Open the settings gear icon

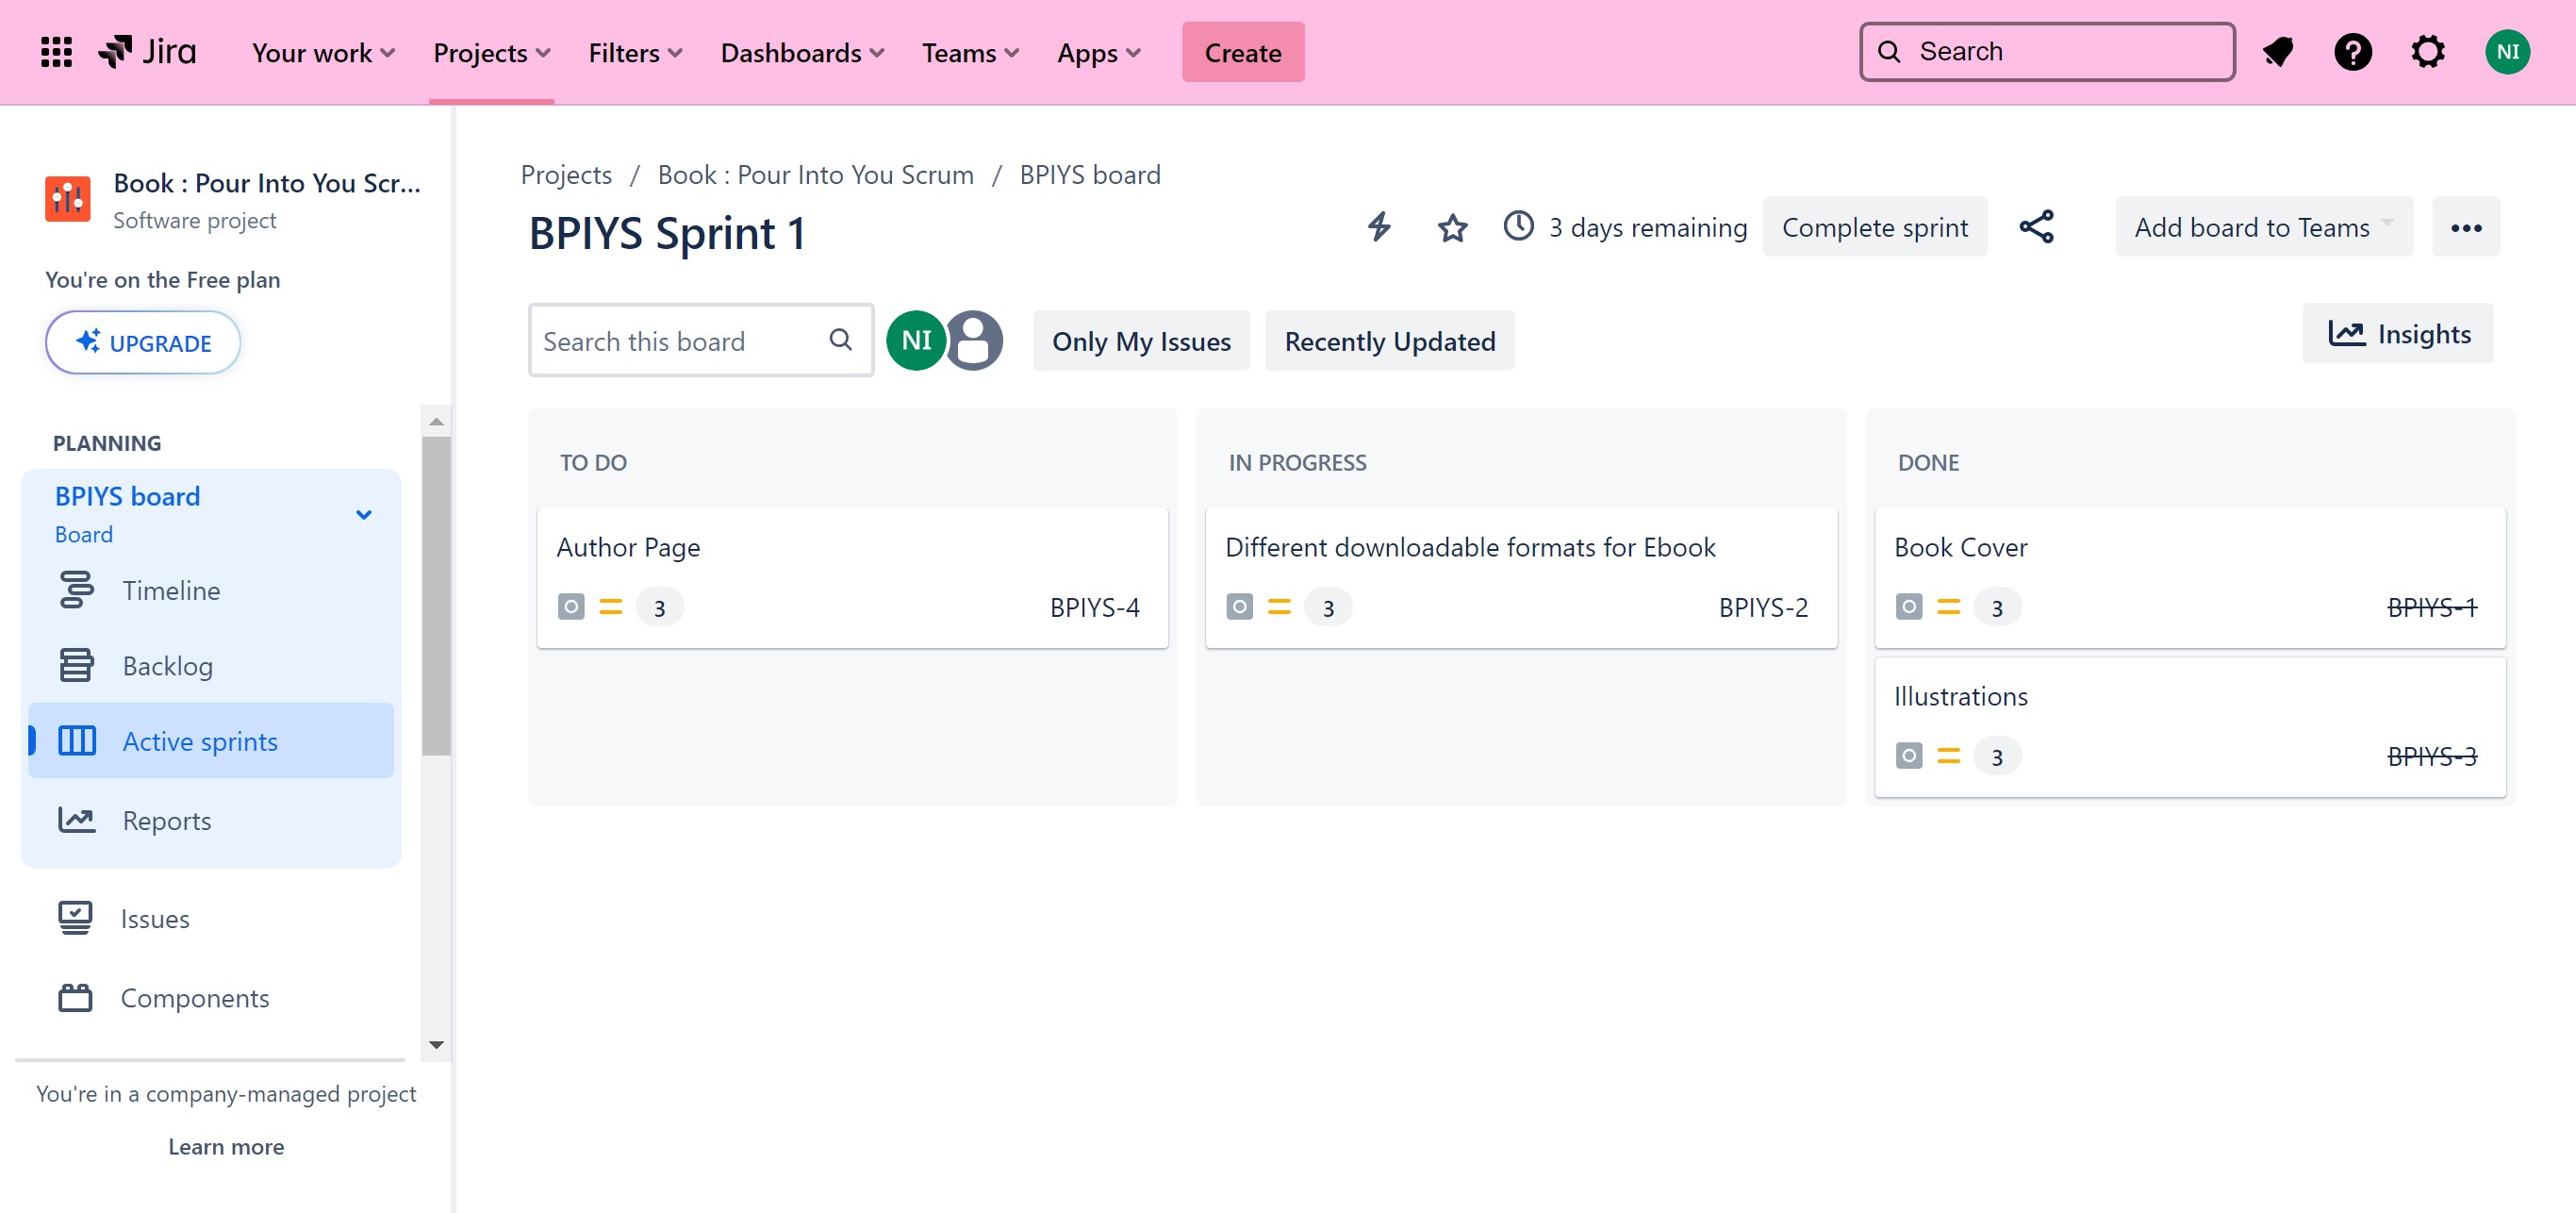tap(2427, 52)
